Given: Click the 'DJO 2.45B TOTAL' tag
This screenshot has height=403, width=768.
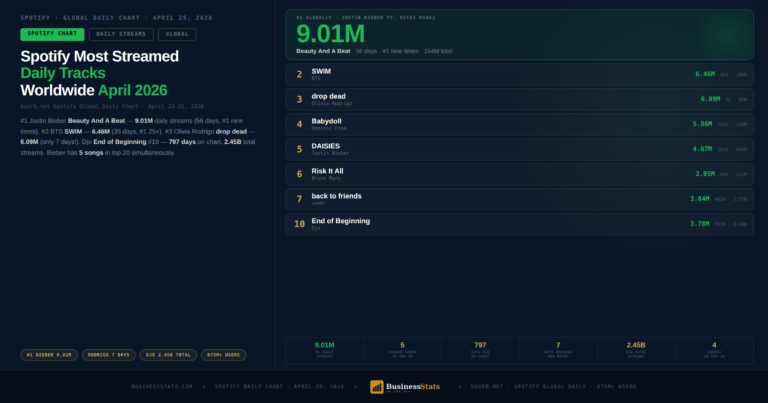Looking at the screenshot, I should coord(168,355).
